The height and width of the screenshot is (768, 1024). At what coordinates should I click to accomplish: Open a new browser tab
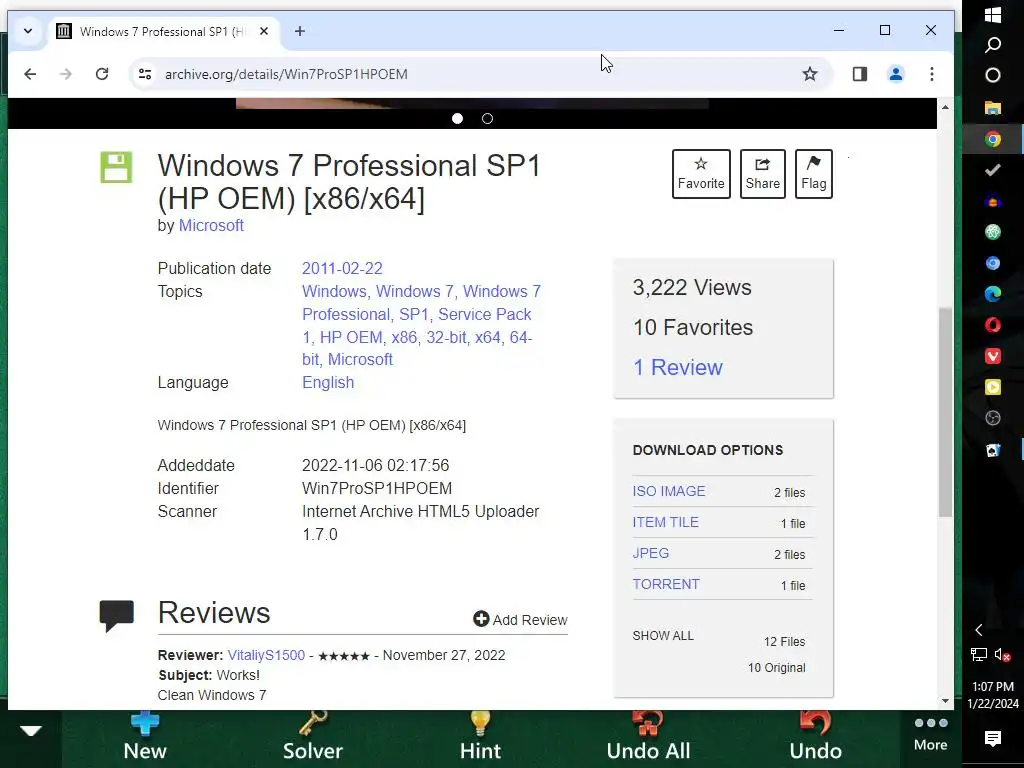(x=300, y=31)
